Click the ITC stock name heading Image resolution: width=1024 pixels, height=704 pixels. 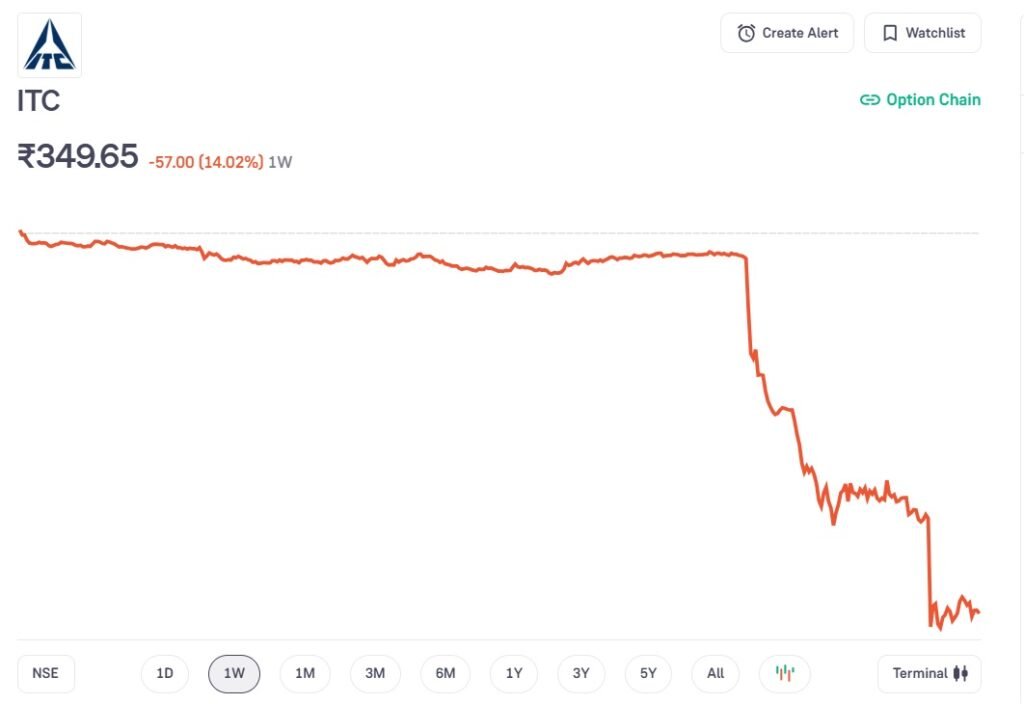(x=39, y=101)
